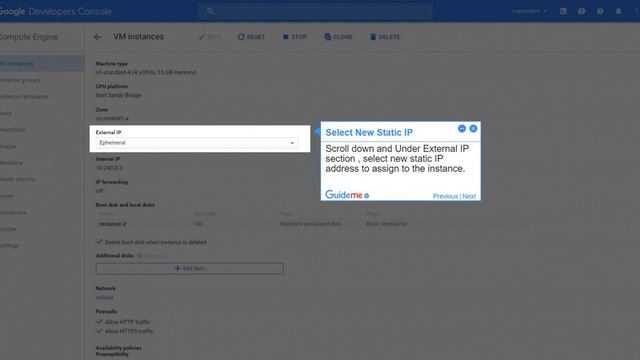
Task: Click the search field in top bar
Action: (315, 11)
